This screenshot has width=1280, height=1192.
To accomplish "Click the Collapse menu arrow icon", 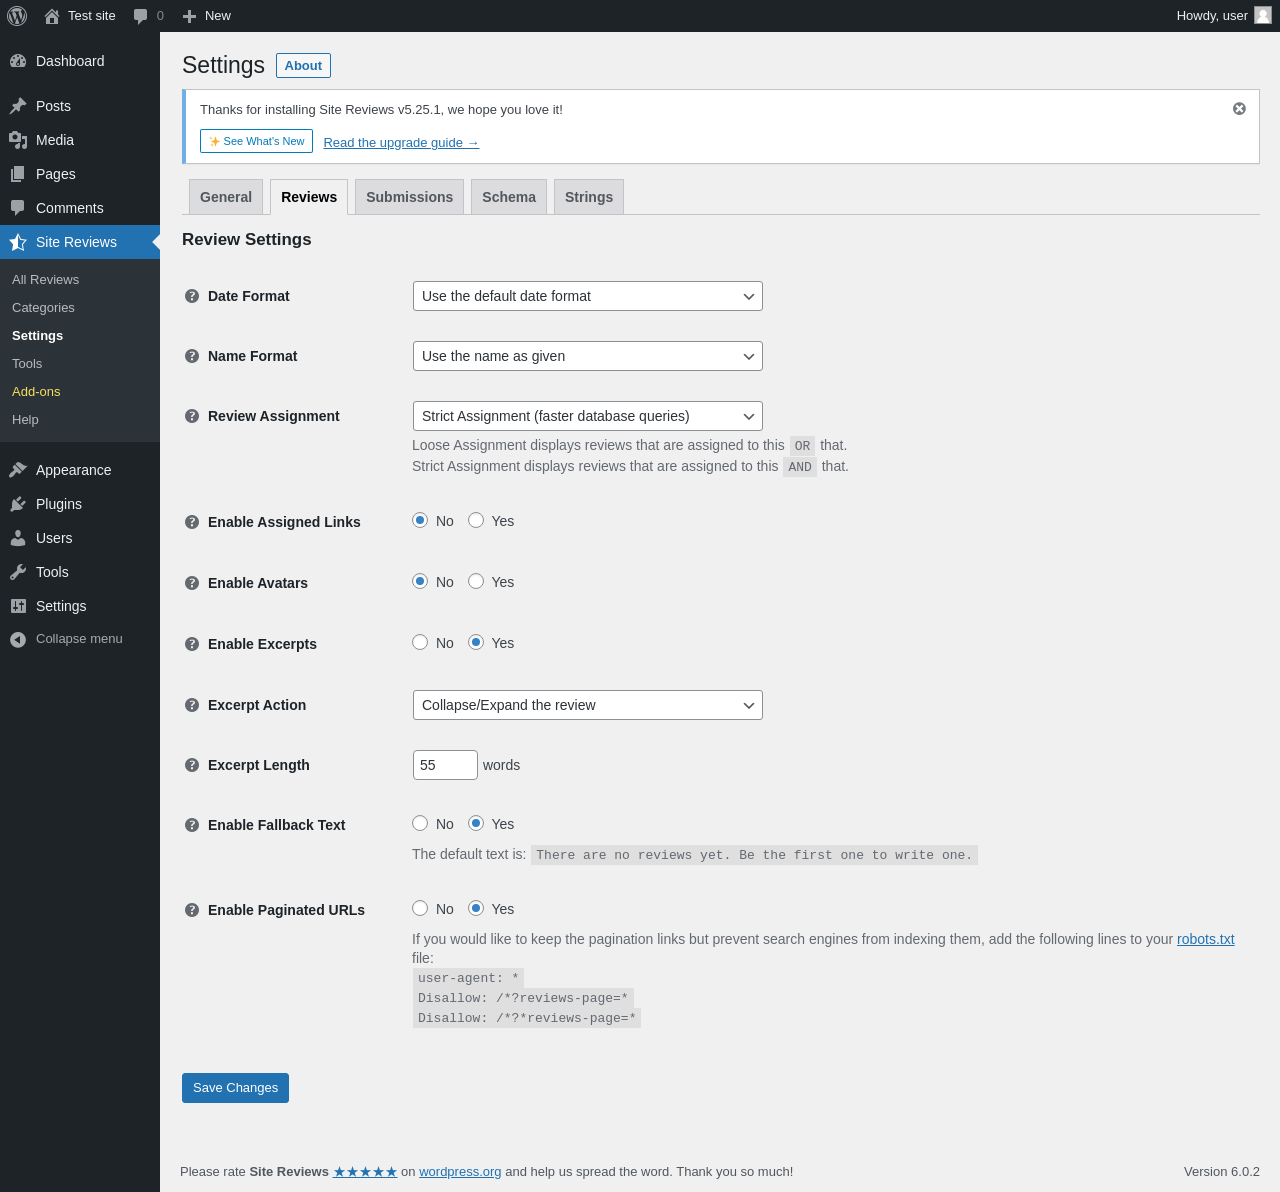I will click(x=18, y=639).
